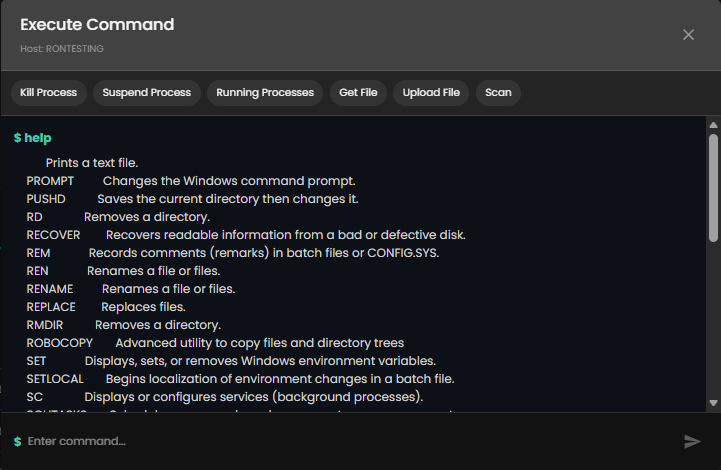This screenshot has width=721, height=470.
Task: Click the SETLOCAL line in the help output
Action: point(55,379)
